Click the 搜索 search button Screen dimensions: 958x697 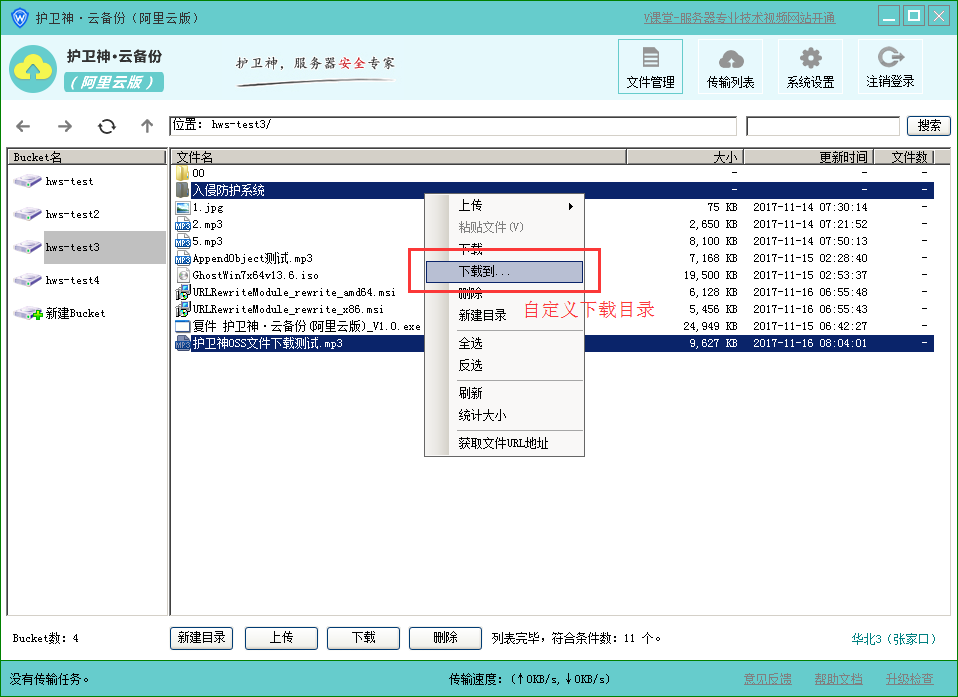point(928,126)
